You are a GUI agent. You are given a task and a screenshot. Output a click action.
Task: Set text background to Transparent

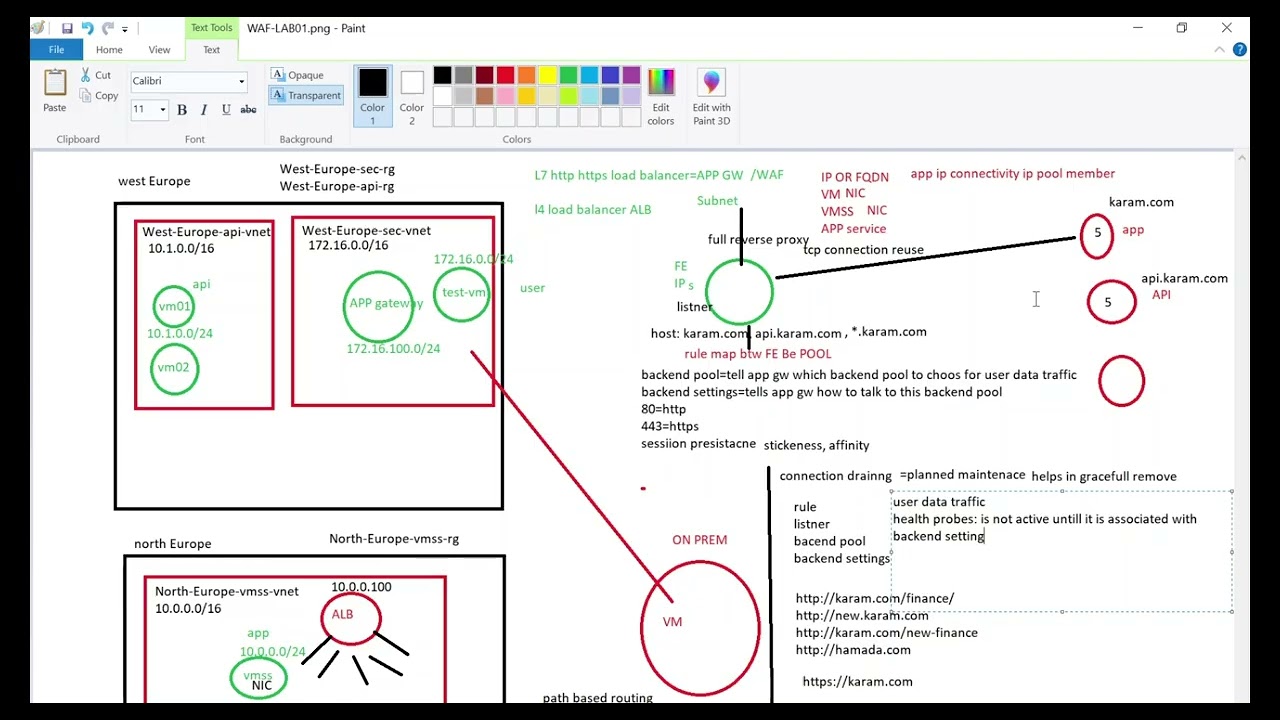306,95
